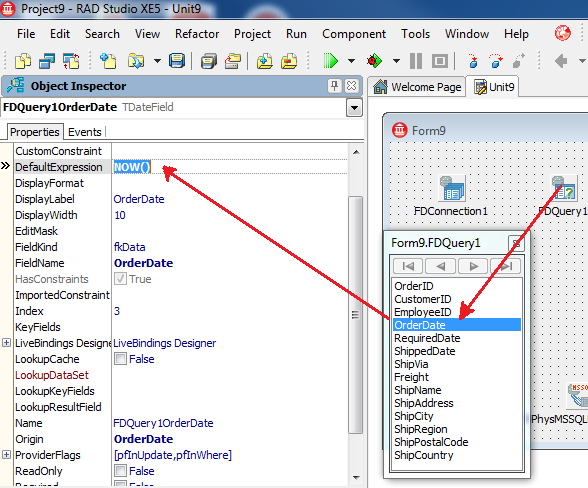Click the LiveBindings Designer link value
This screenshot has width=588, height=488.
click(x=165, y=343)
